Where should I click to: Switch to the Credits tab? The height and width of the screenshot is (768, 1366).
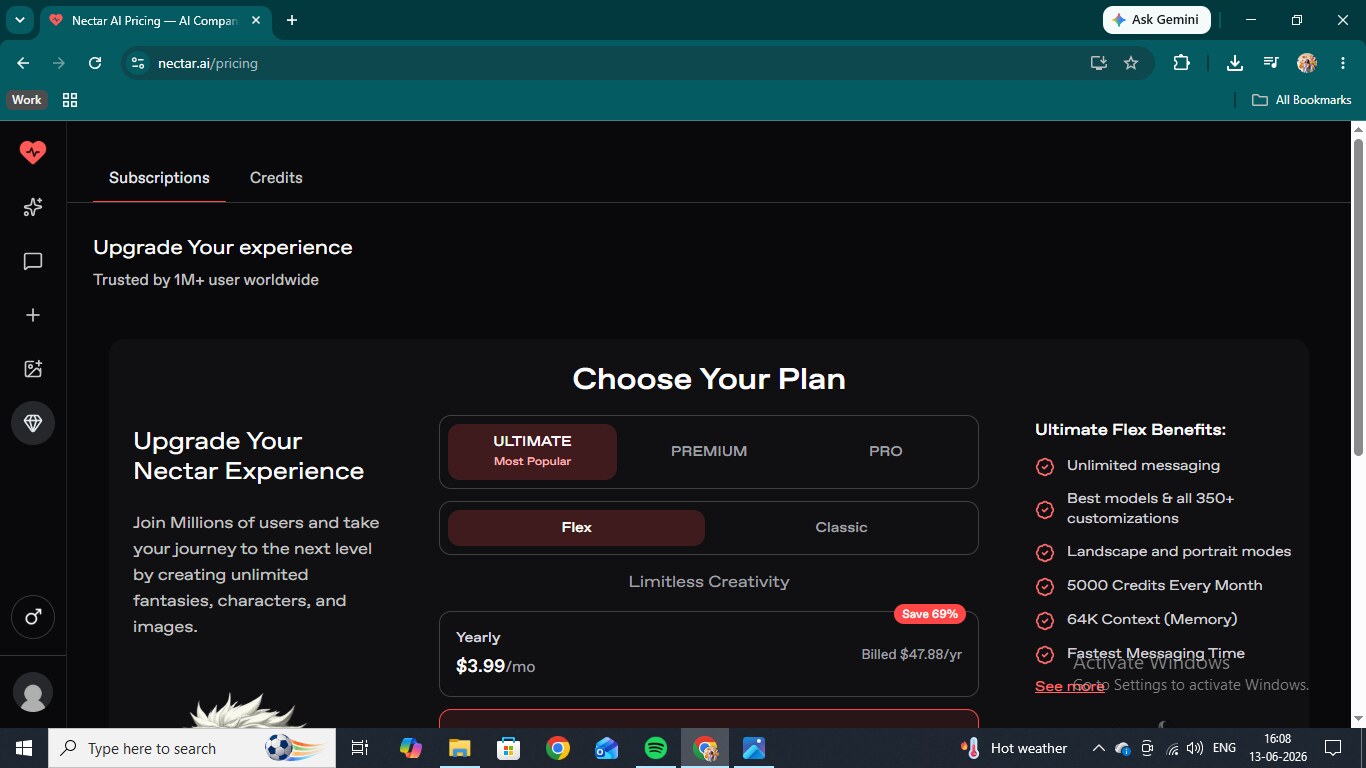click(276, 178)
